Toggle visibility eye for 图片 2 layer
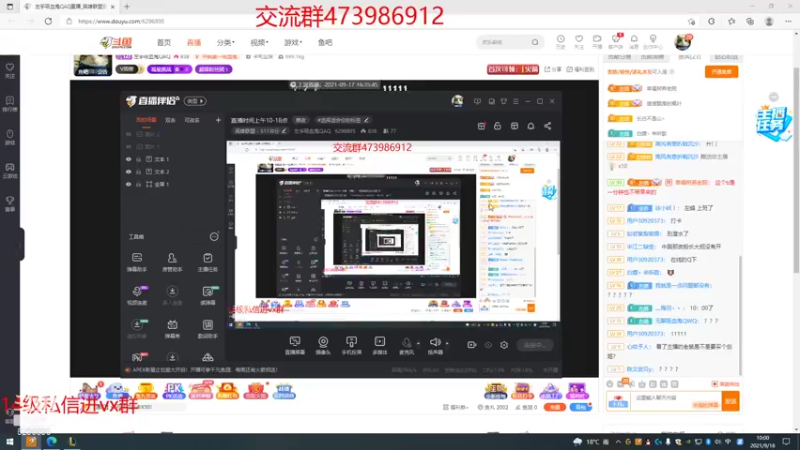 129,134
